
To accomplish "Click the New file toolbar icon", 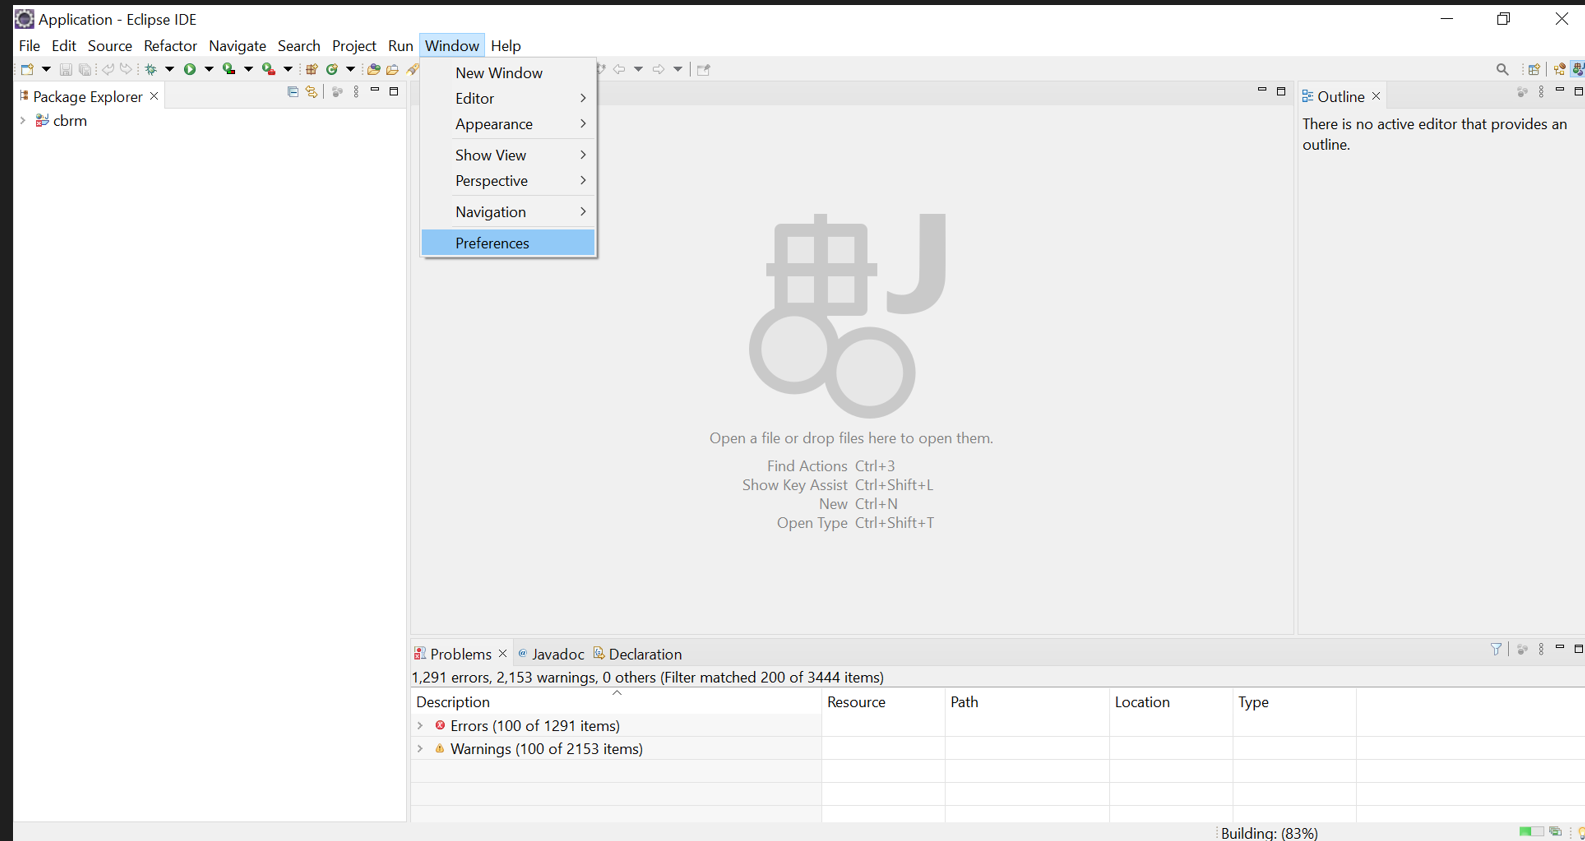I will (x=27, y=69).
